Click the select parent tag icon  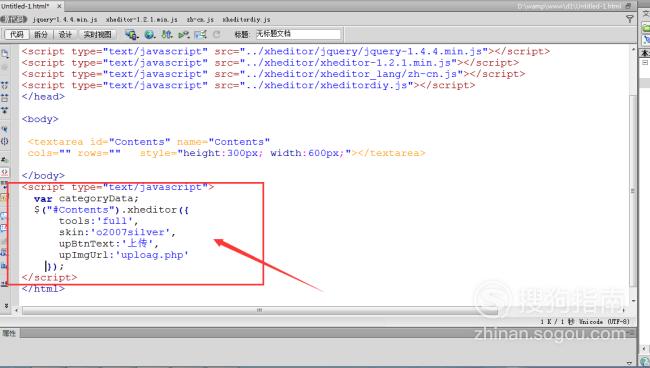click(5, 129)
